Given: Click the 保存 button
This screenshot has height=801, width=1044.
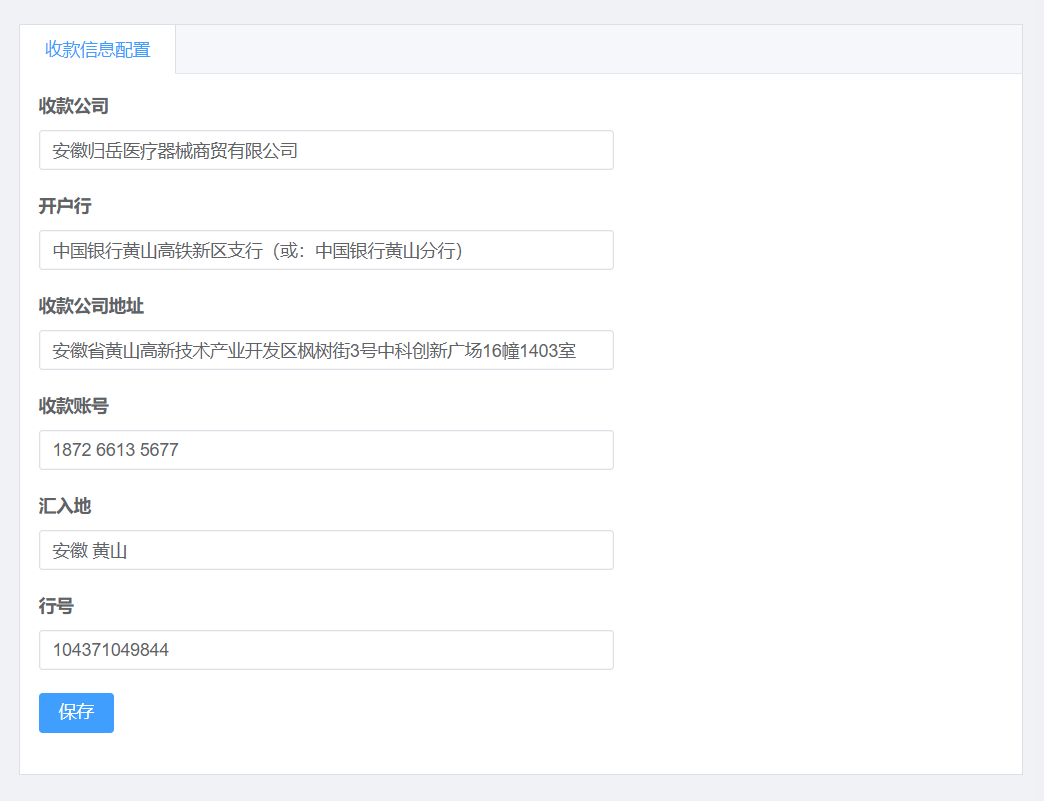Looking at the screenshot, I should pyautogui.click(x=77, y=712).
